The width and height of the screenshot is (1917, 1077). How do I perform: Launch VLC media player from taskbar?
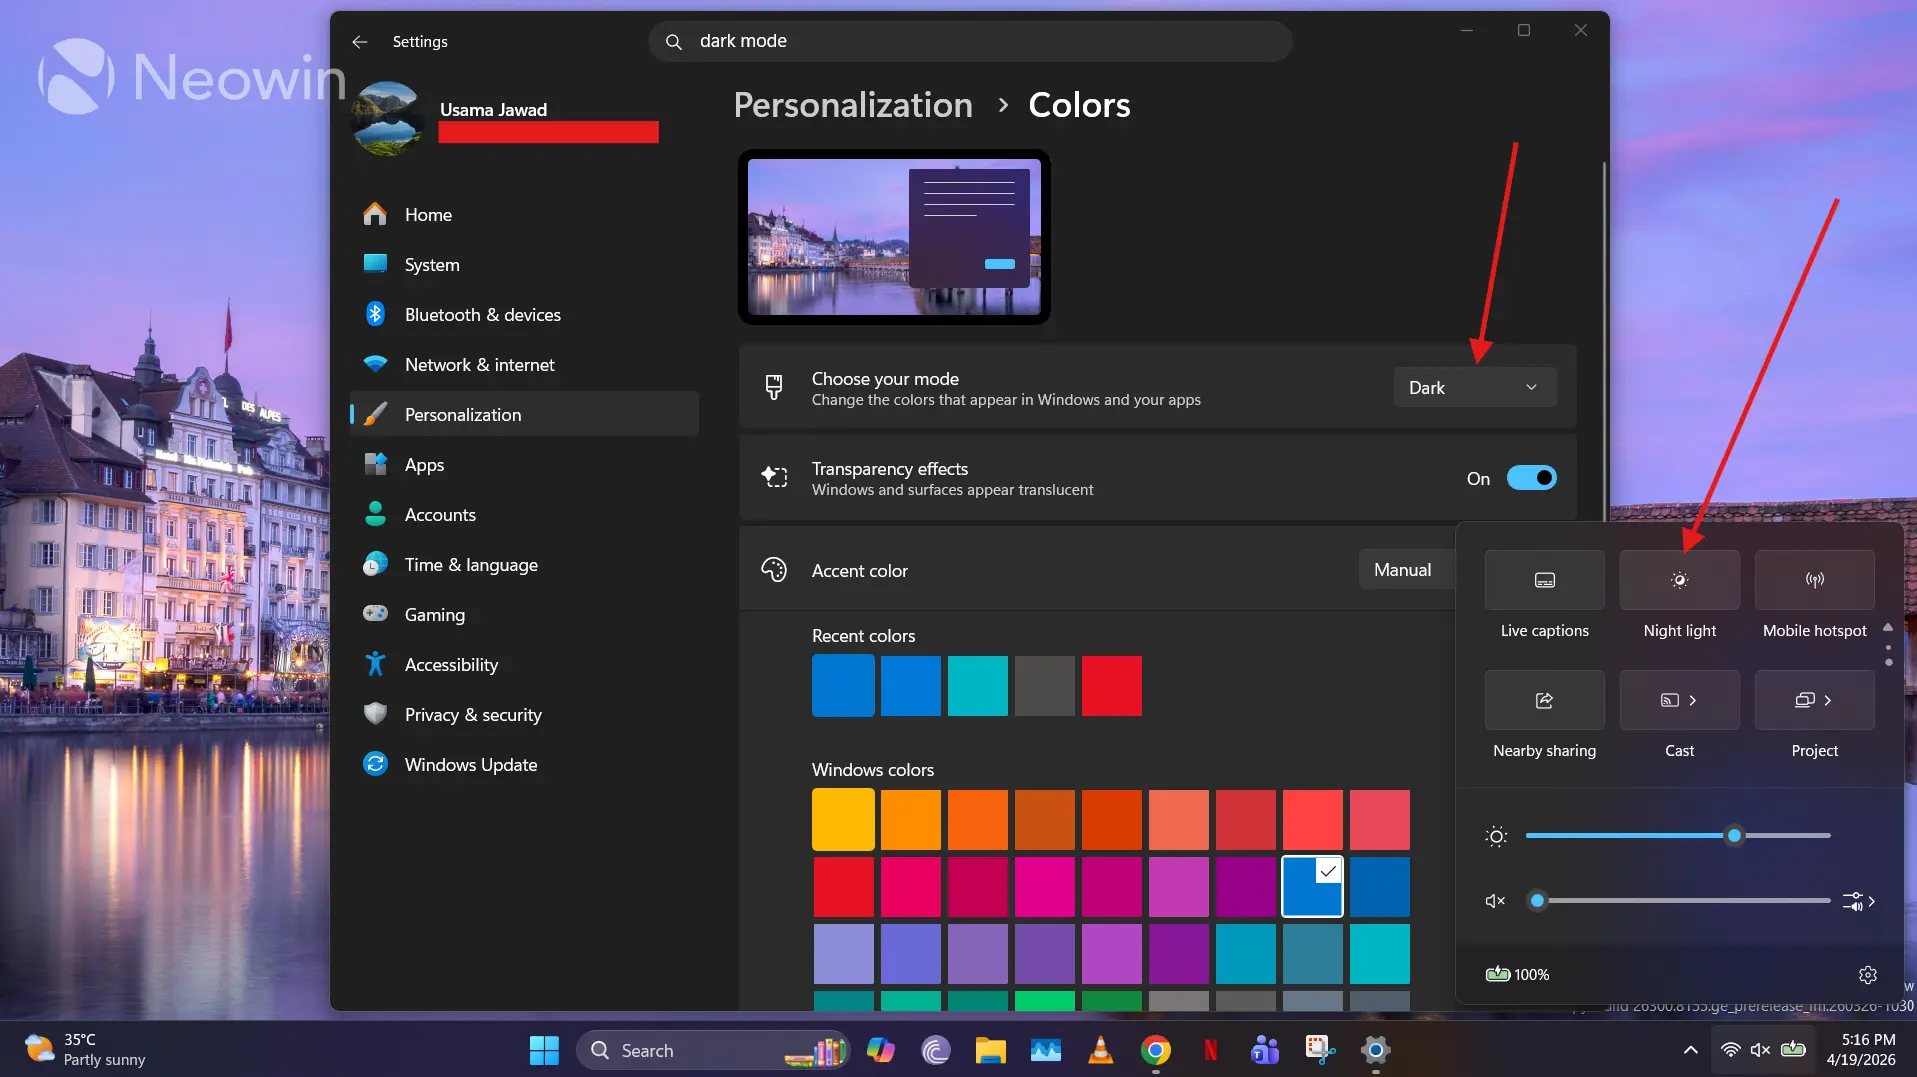[1100, 1050]
